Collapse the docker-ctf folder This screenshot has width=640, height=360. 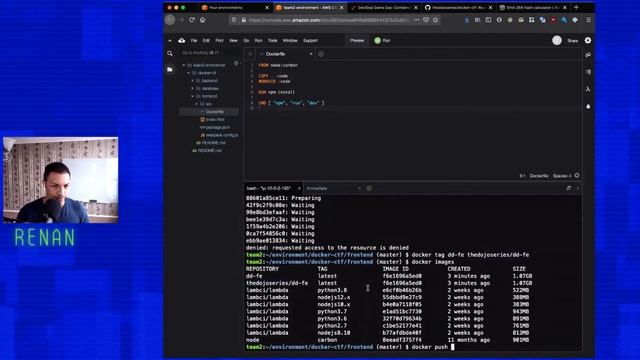click(189, 73)
